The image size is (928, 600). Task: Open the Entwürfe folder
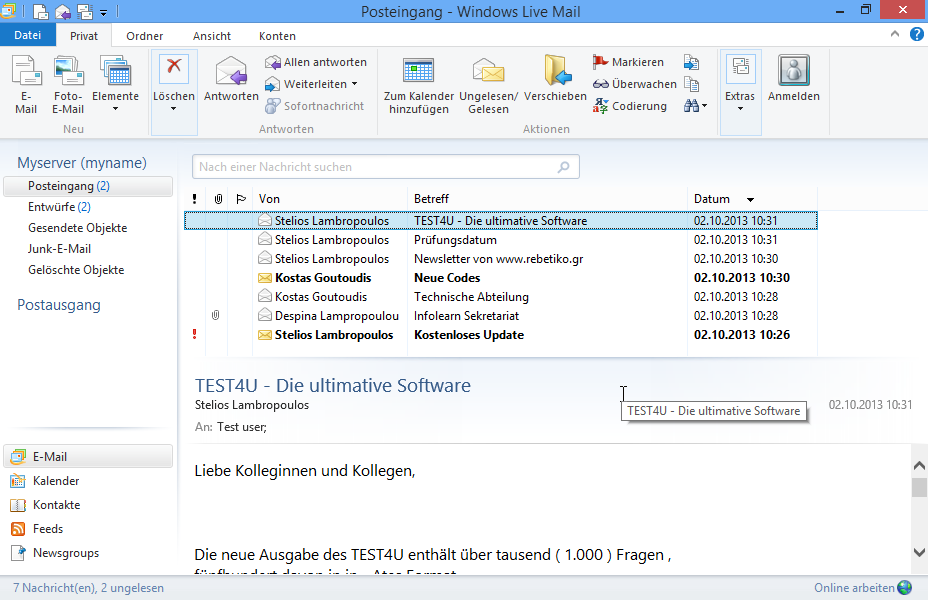pos(59,207)
